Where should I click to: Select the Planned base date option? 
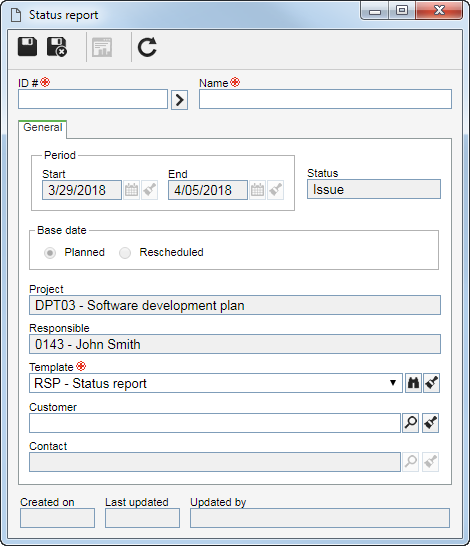[x=50, y=253]
